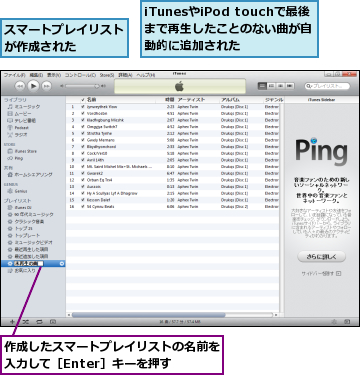Select the 最近追加した項目 smart playlist

pyautogui.click(x=28, y=257)
